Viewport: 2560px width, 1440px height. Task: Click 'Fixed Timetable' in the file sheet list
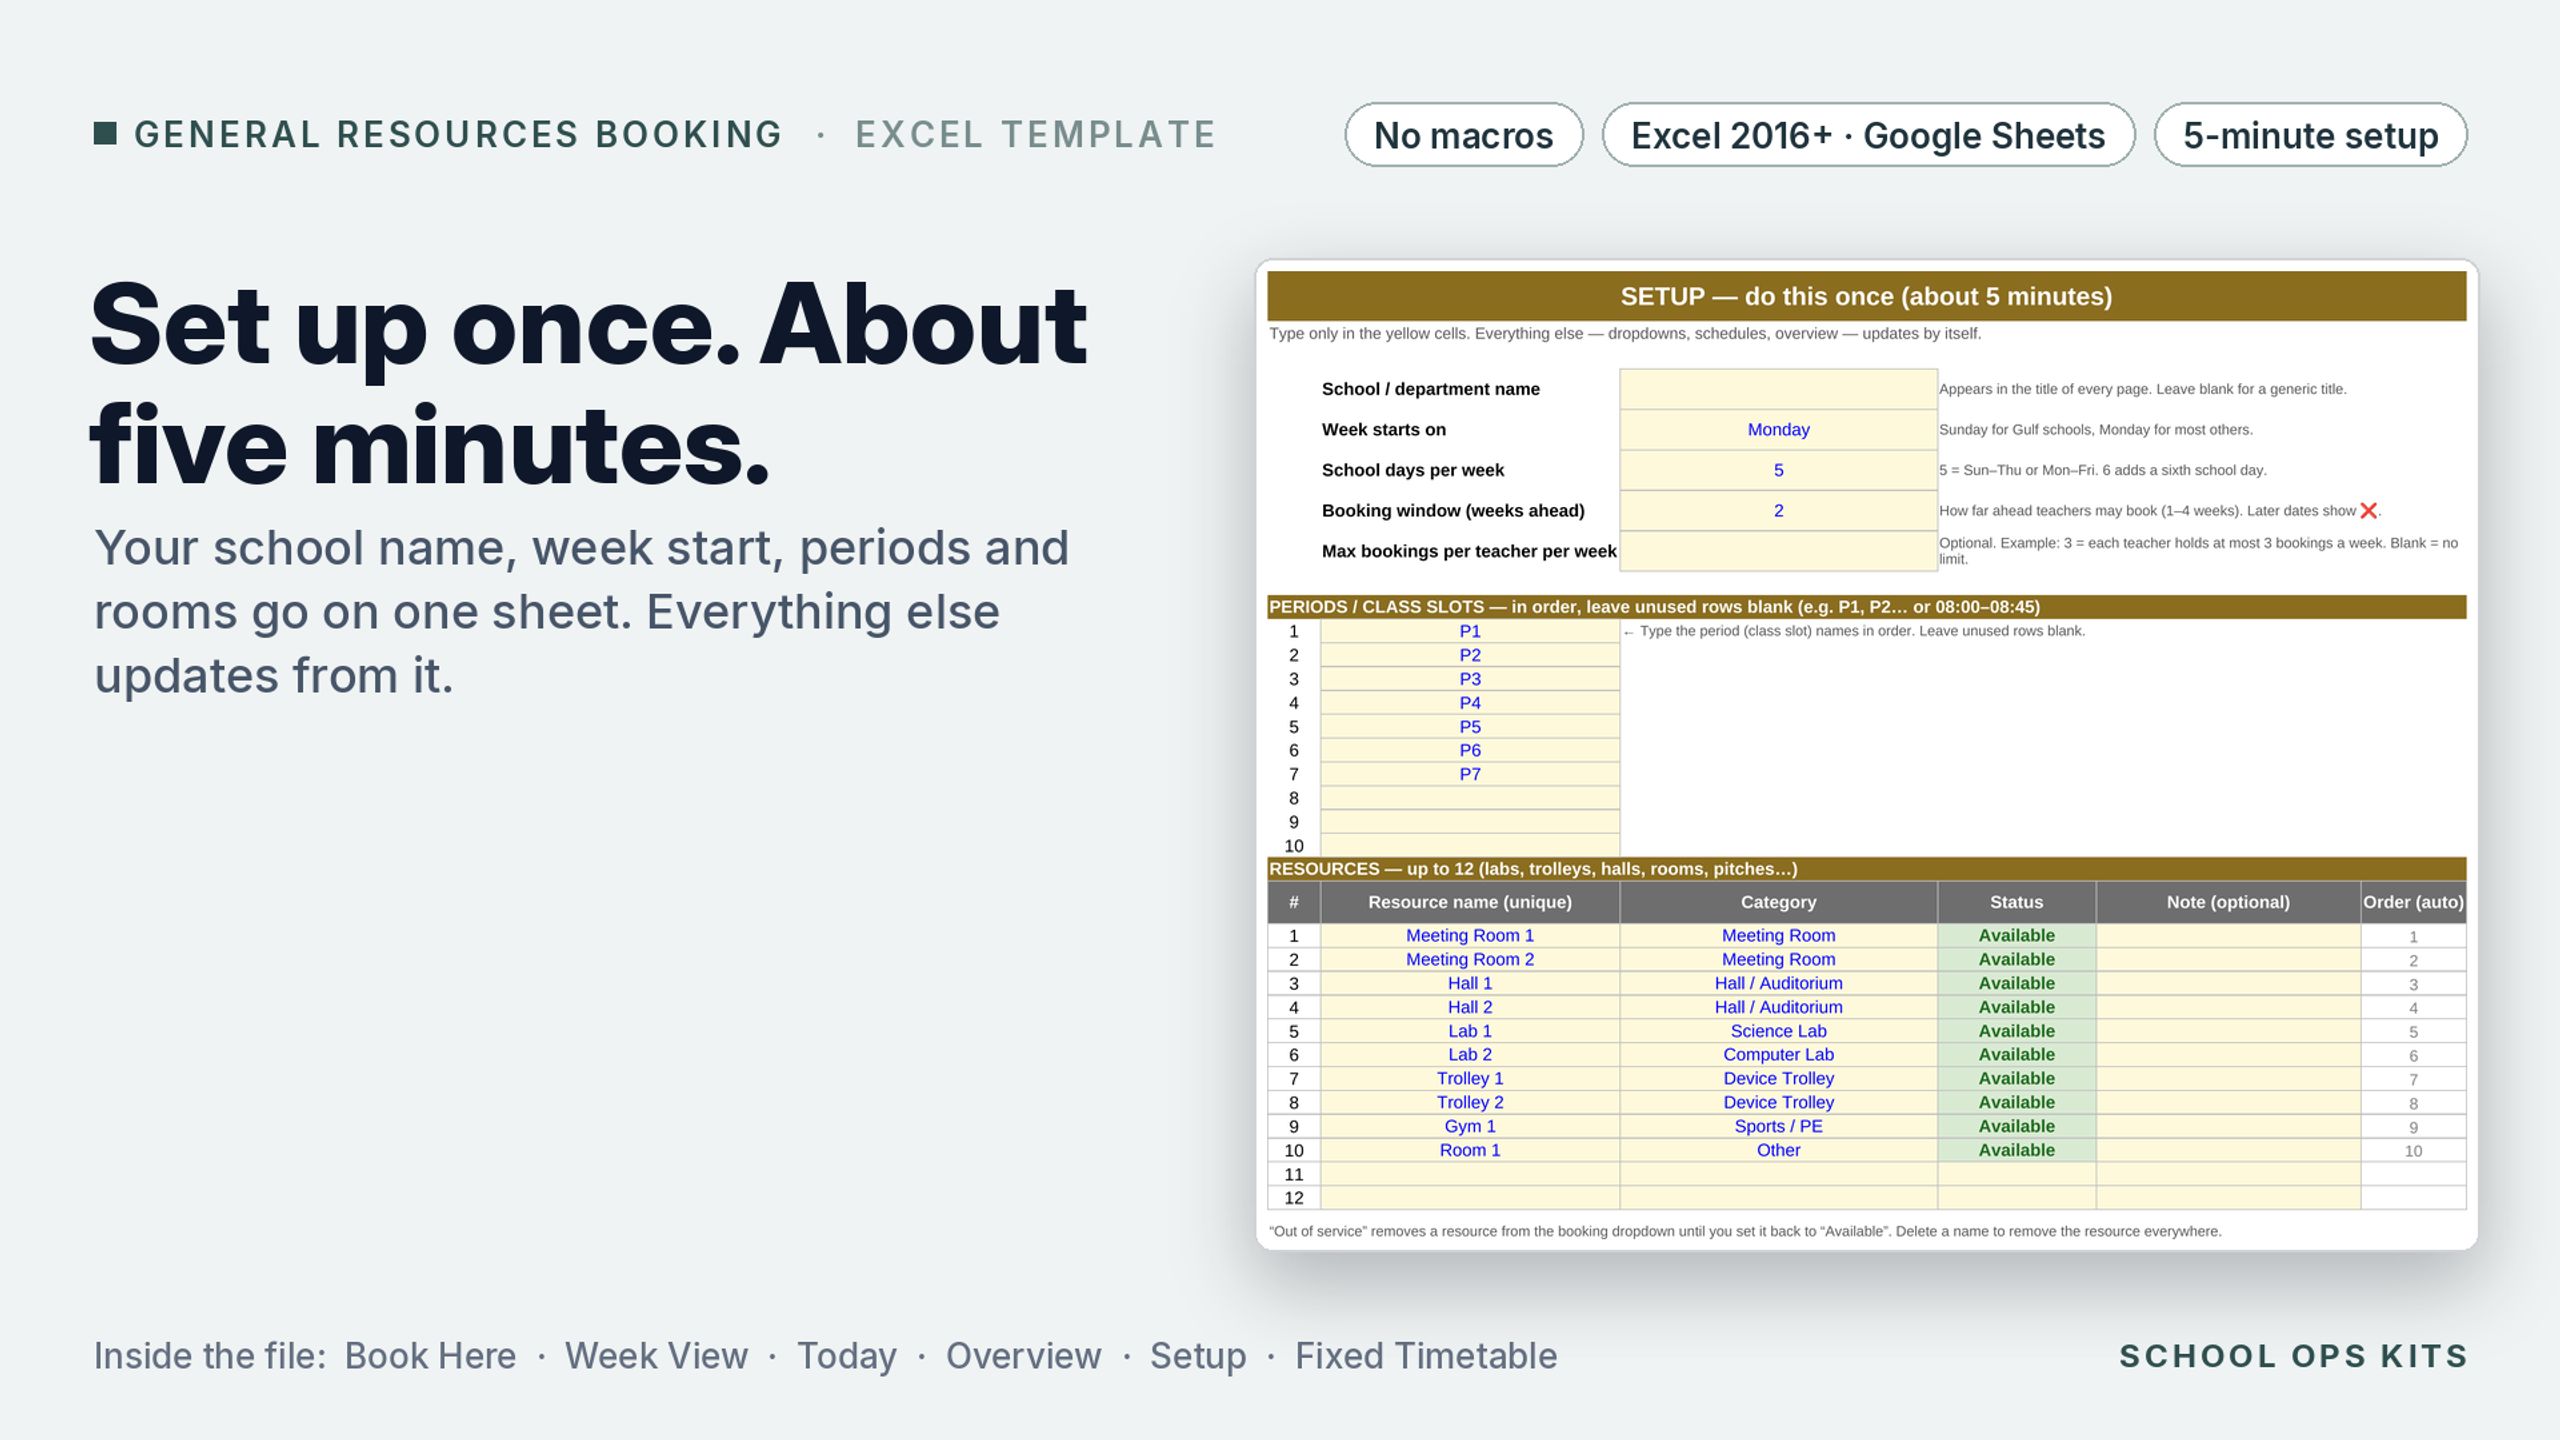1426,1356
